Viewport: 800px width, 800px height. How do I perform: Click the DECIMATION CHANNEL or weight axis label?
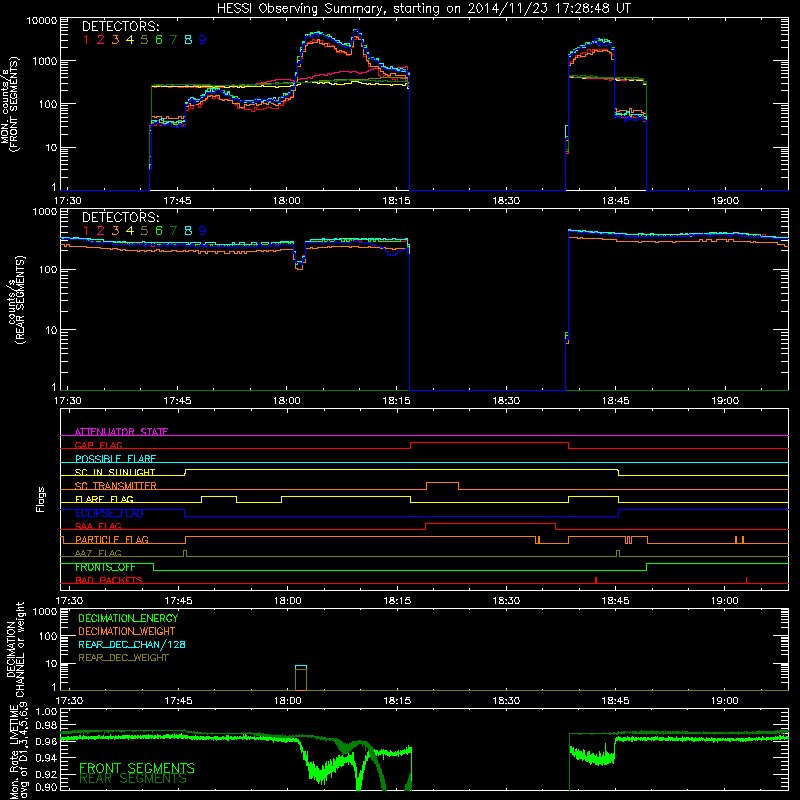16,649
